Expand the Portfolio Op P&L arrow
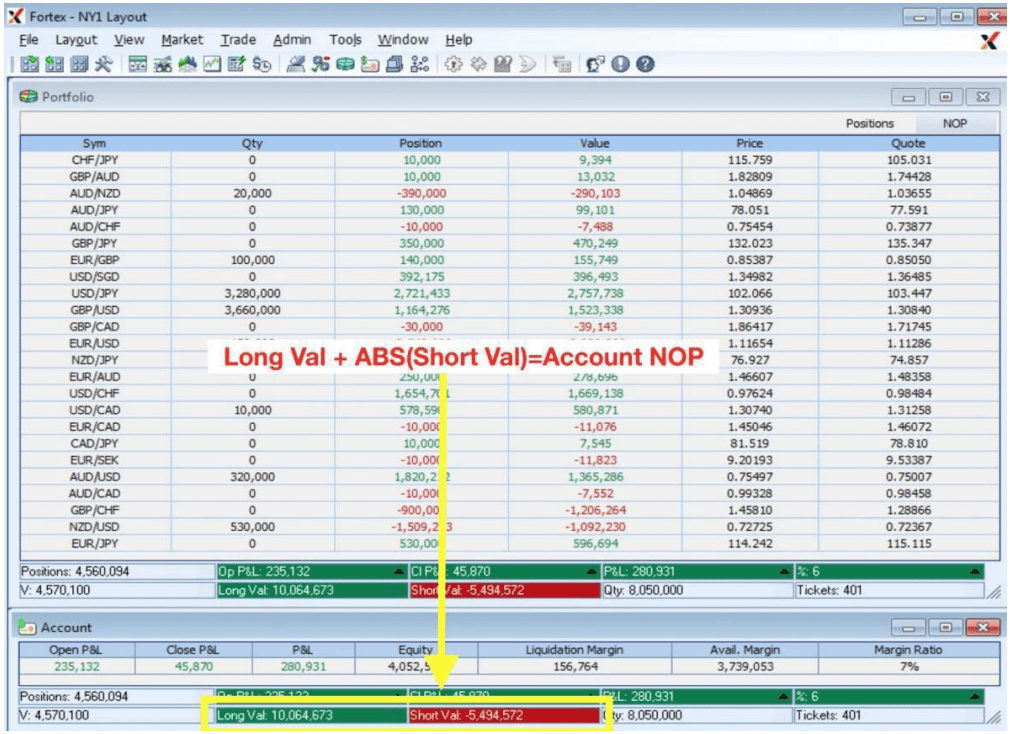This screenshot has width=1010, height=734. (399, 572)
